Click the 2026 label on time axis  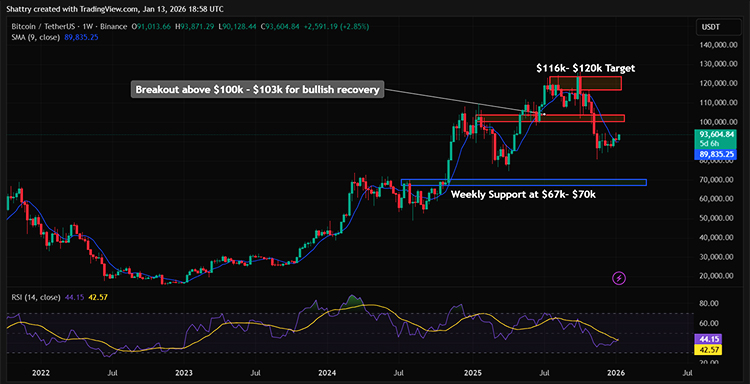[x=615, y=372]
